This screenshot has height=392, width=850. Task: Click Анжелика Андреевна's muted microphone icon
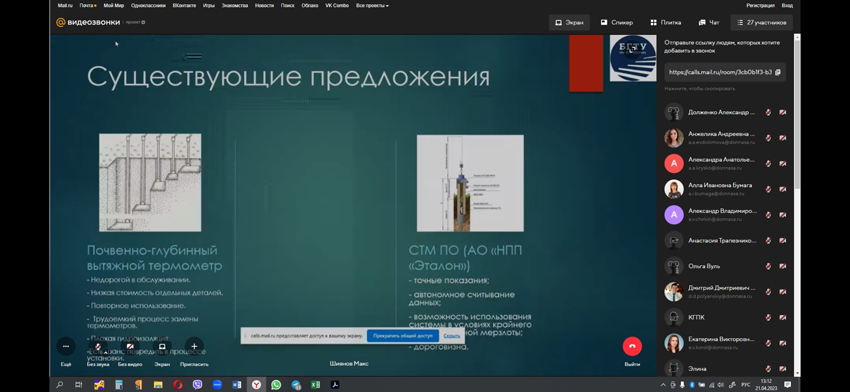pyautogui.click(x=768, y=138)
